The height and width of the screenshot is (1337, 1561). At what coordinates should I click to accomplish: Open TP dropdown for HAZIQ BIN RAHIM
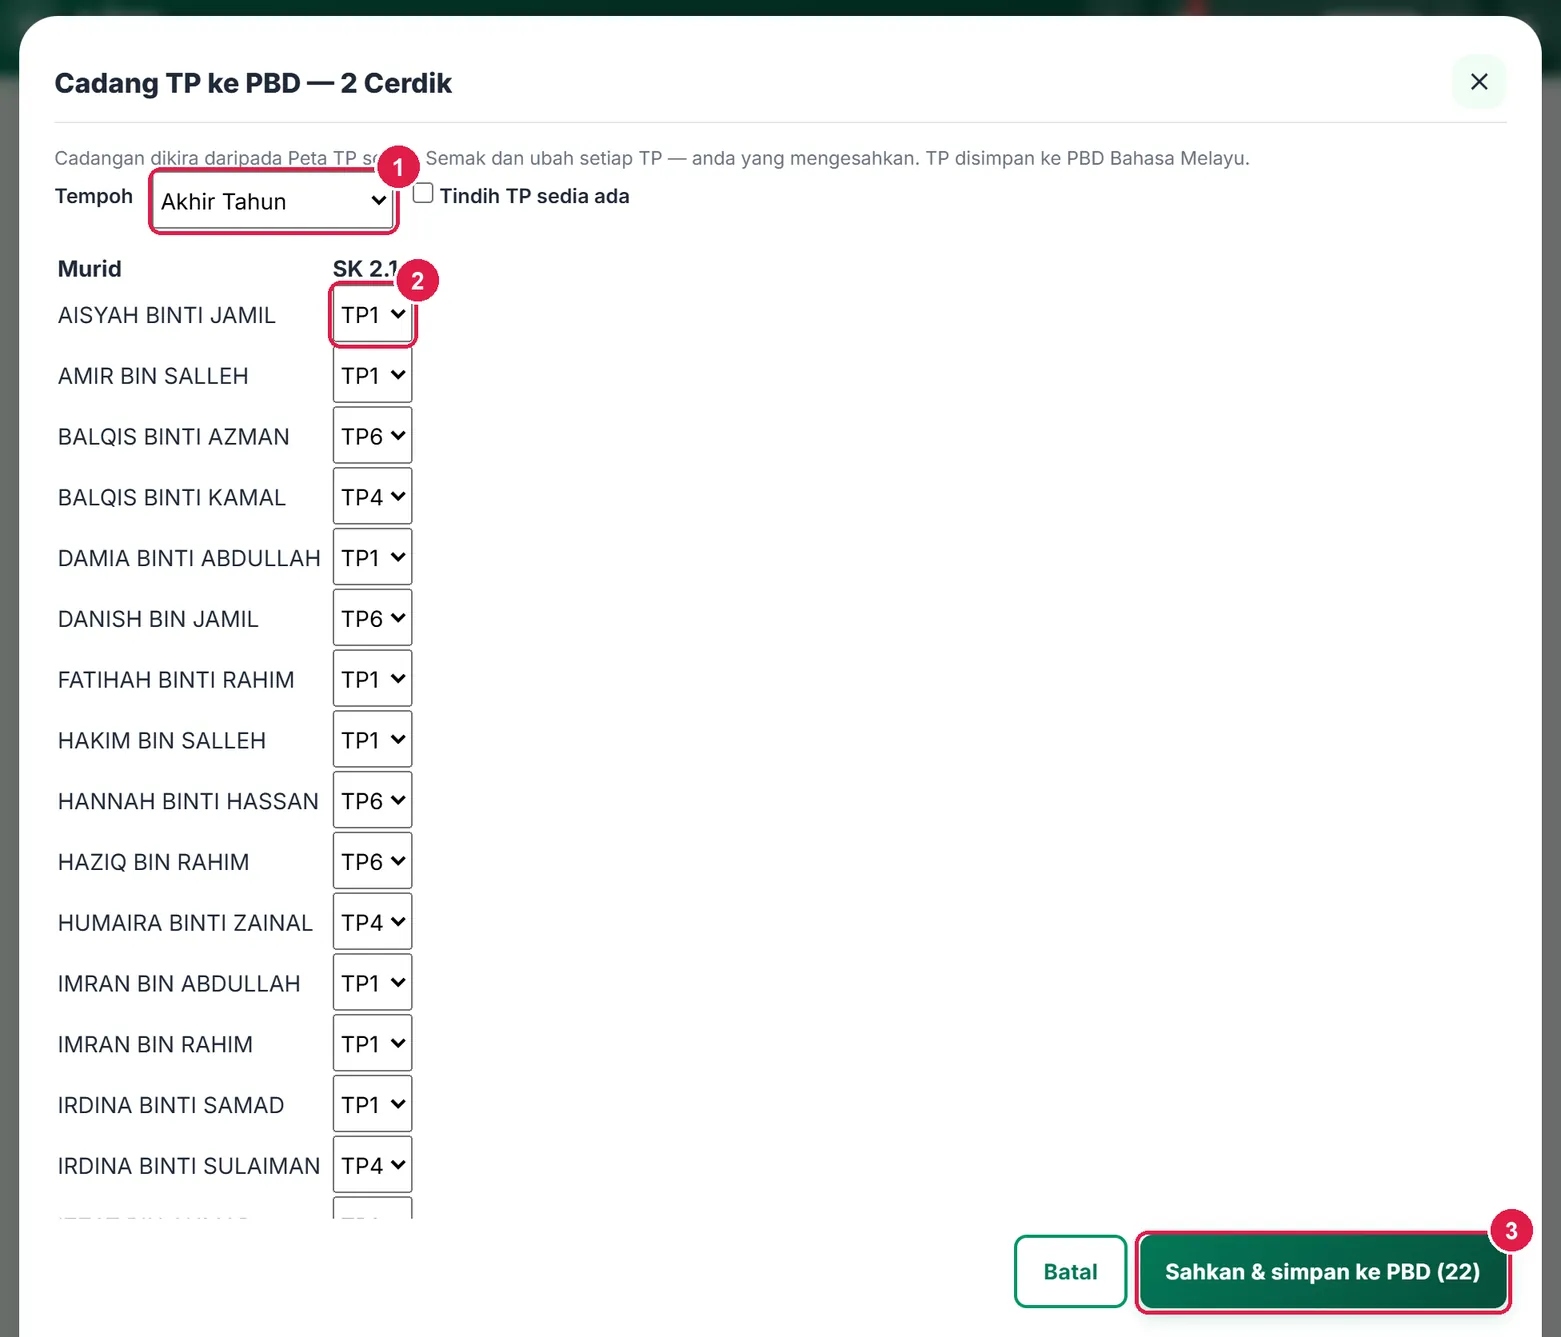(372, 862)
